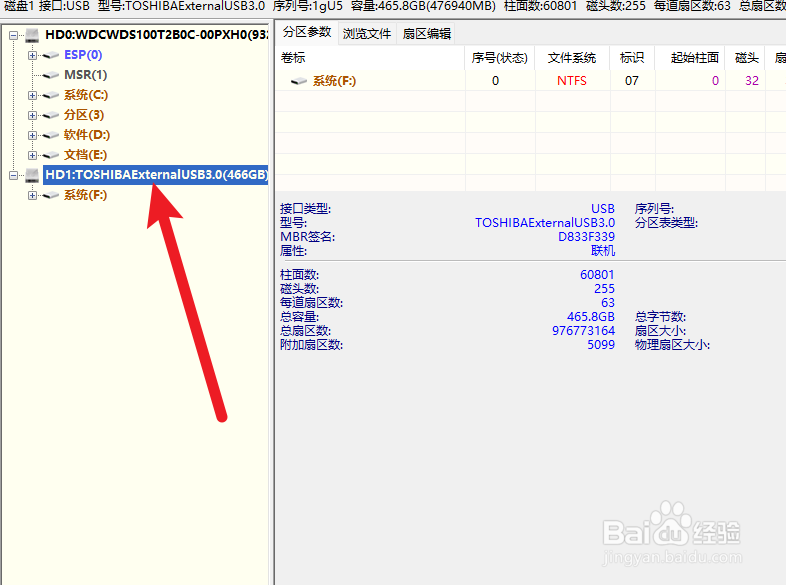Expand the 软件(D:) partition node
Screen dimensions: 786x585
pyautogui.click(x=33, y=135)
